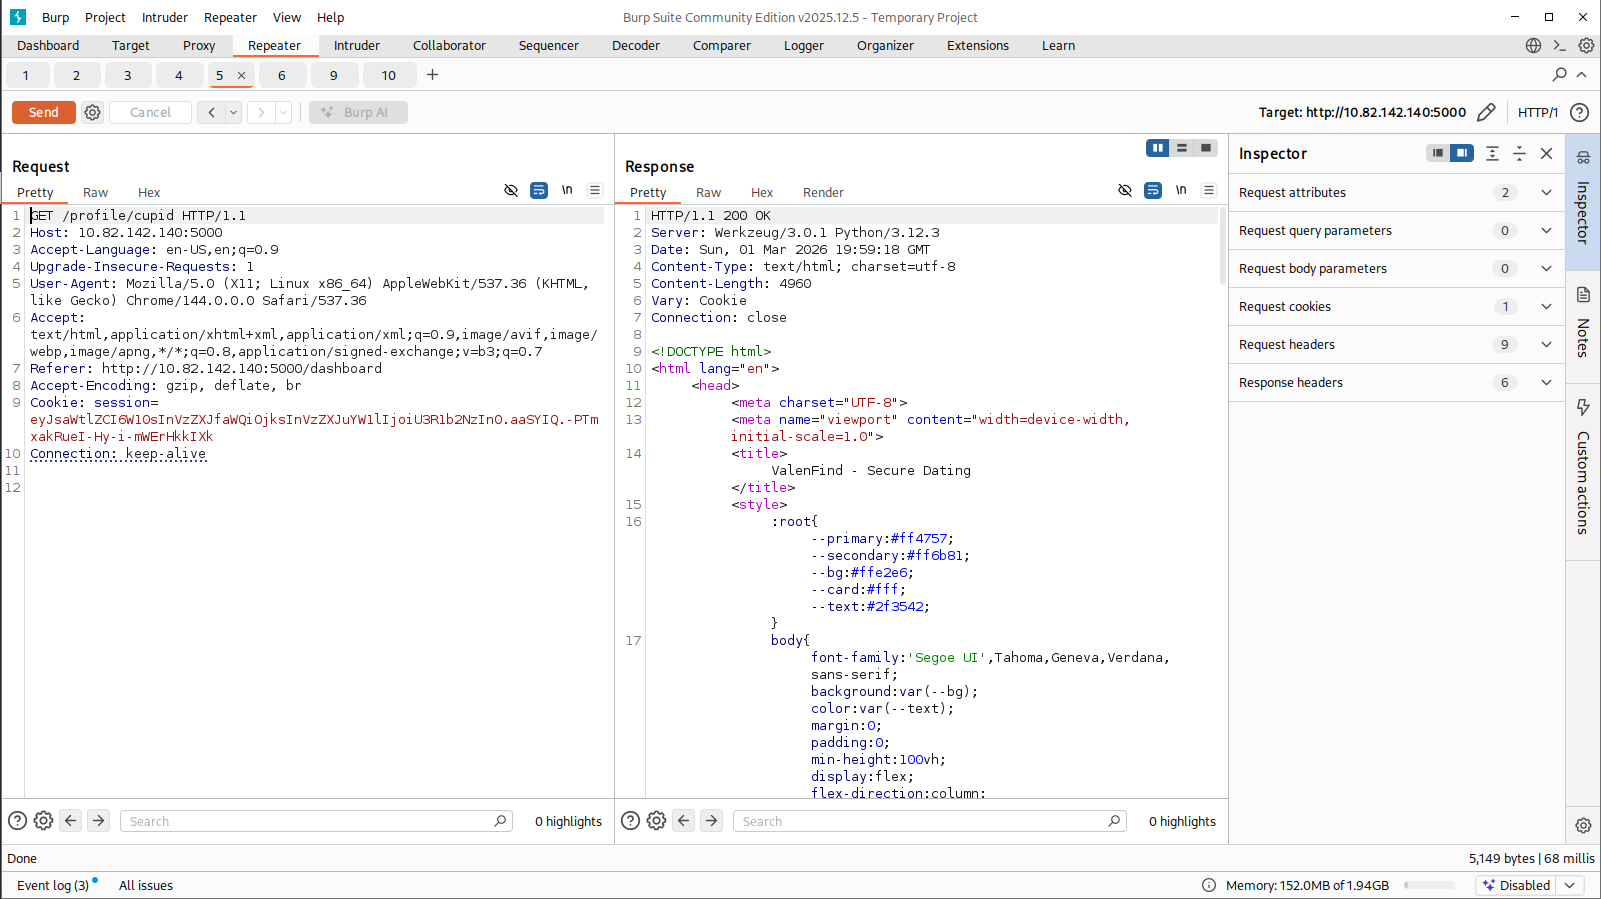Go forward to next request in history
Viewport: 1601px width, 899px height.
[262, 112]
